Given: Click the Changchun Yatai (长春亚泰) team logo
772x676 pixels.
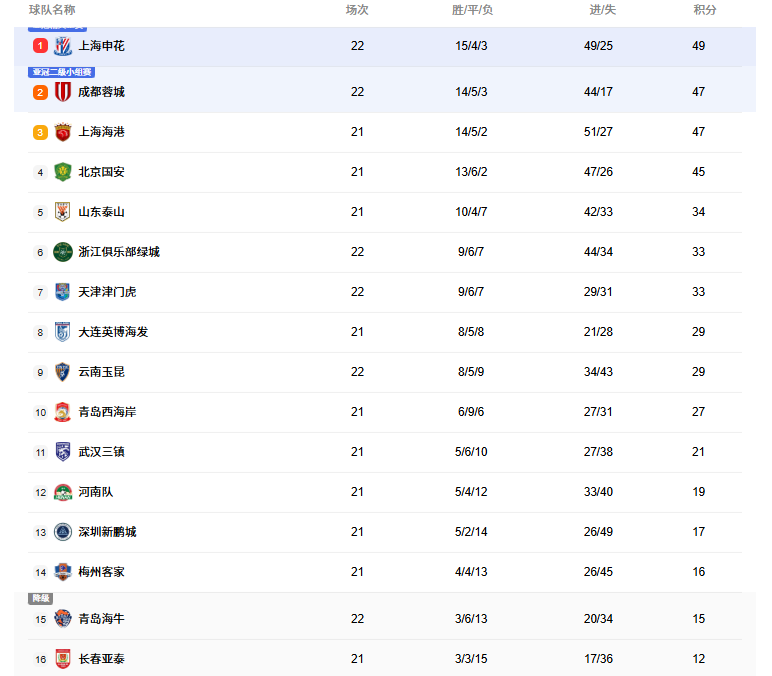Looking at the screenshot, I should [x=63, y=659].
